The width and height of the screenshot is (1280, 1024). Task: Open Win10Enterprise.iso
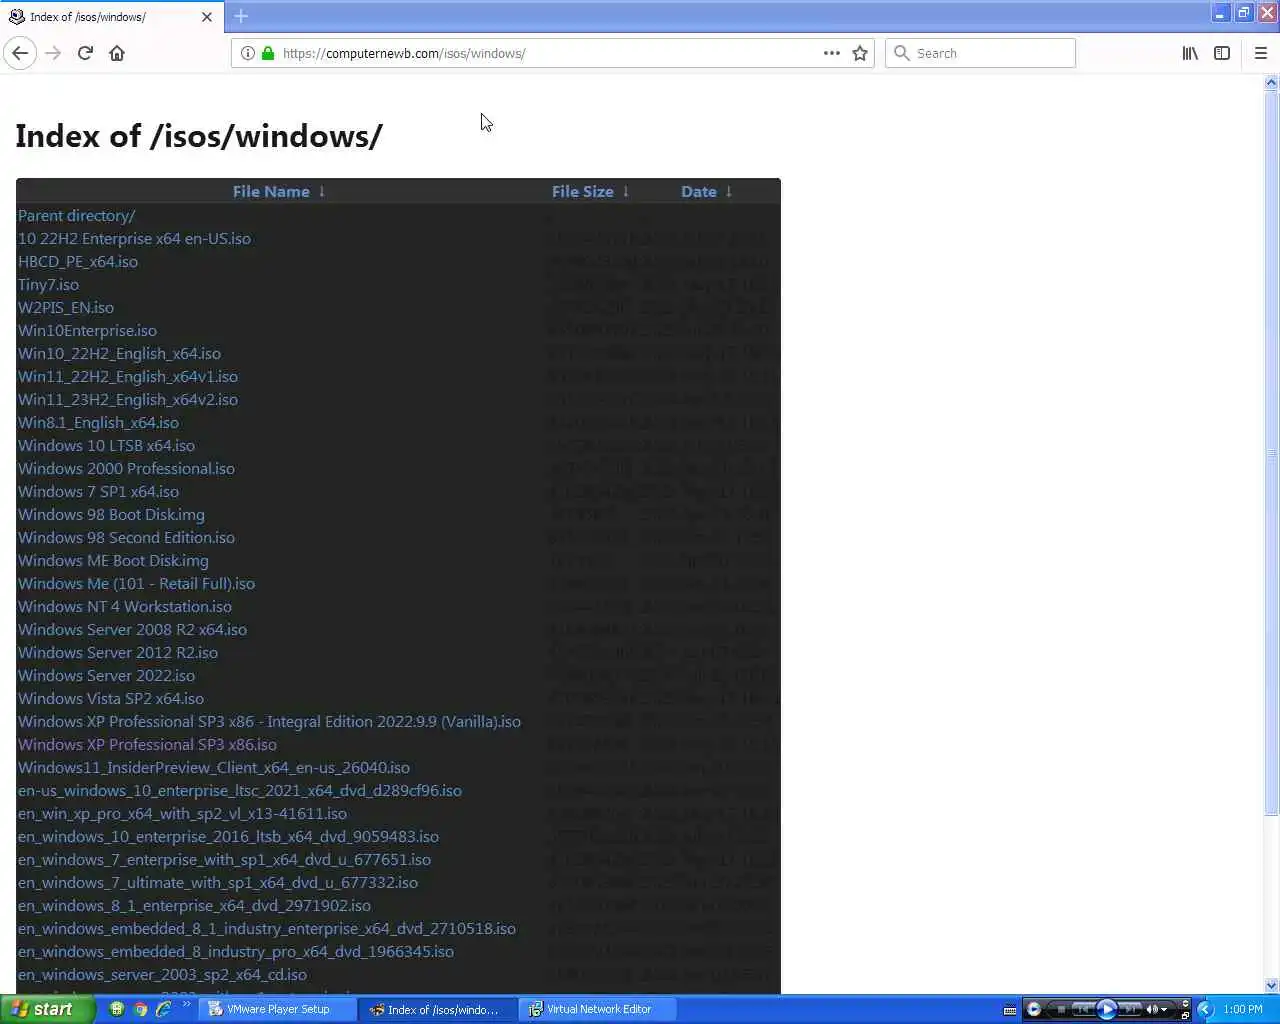point(87,330)
